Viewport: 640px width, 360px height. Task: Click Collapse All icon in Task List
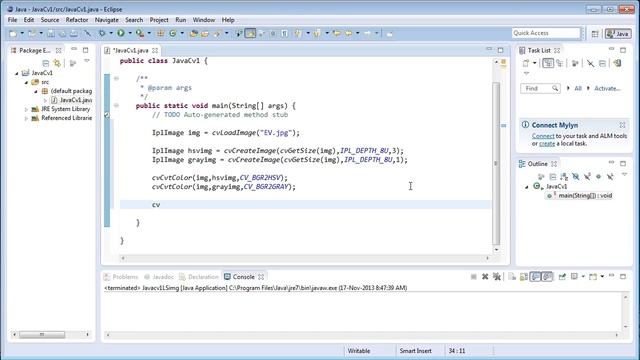pos(602,63)
